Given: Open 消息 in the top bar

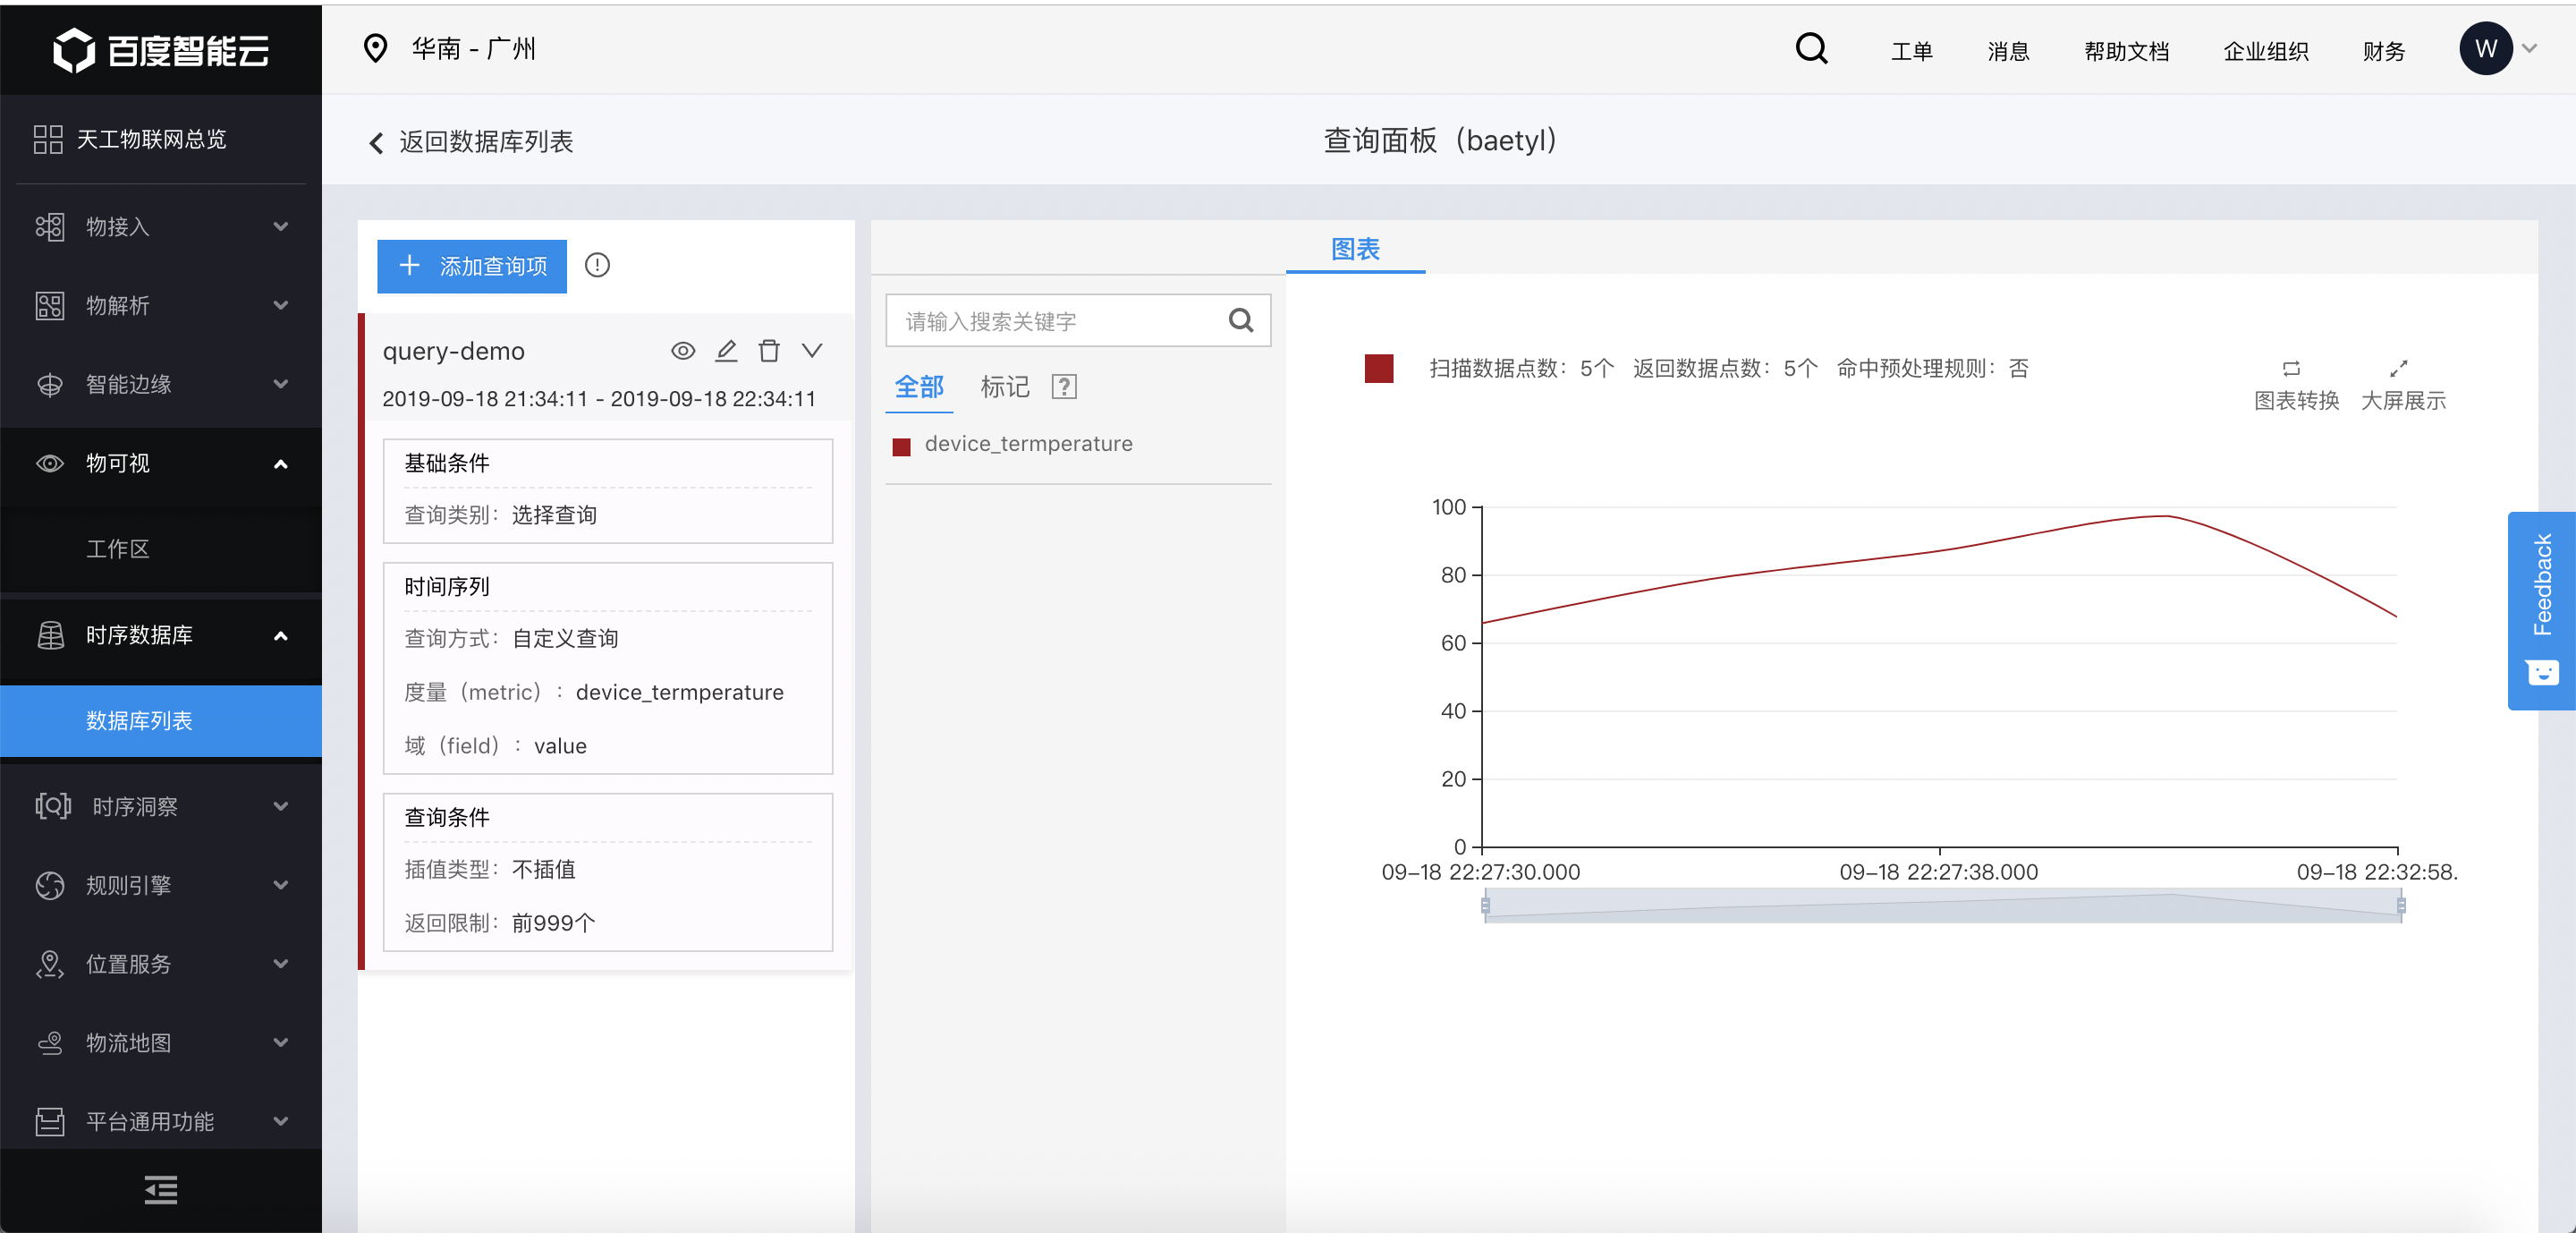Looking at the screenshot, I should (x=2008, y=51).
